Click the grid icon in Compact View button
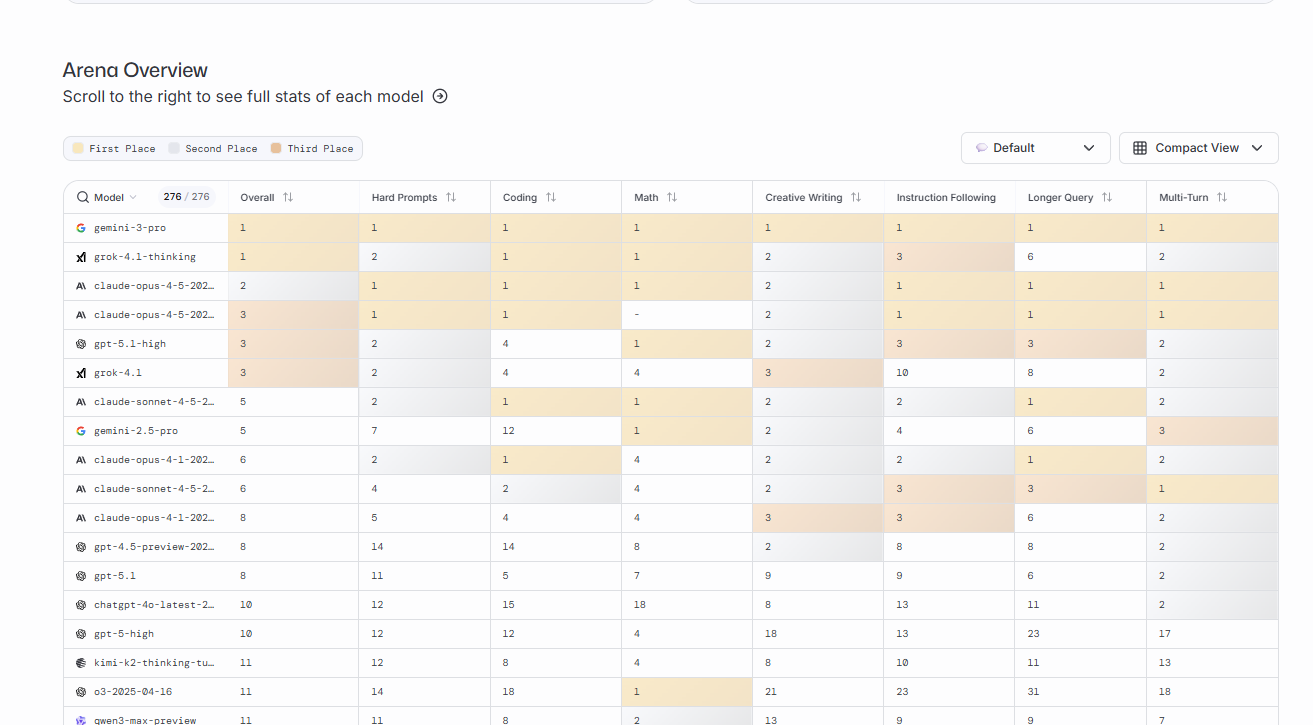The image size is (1313, 725). pyautogui.click(x=1140, y=148)
